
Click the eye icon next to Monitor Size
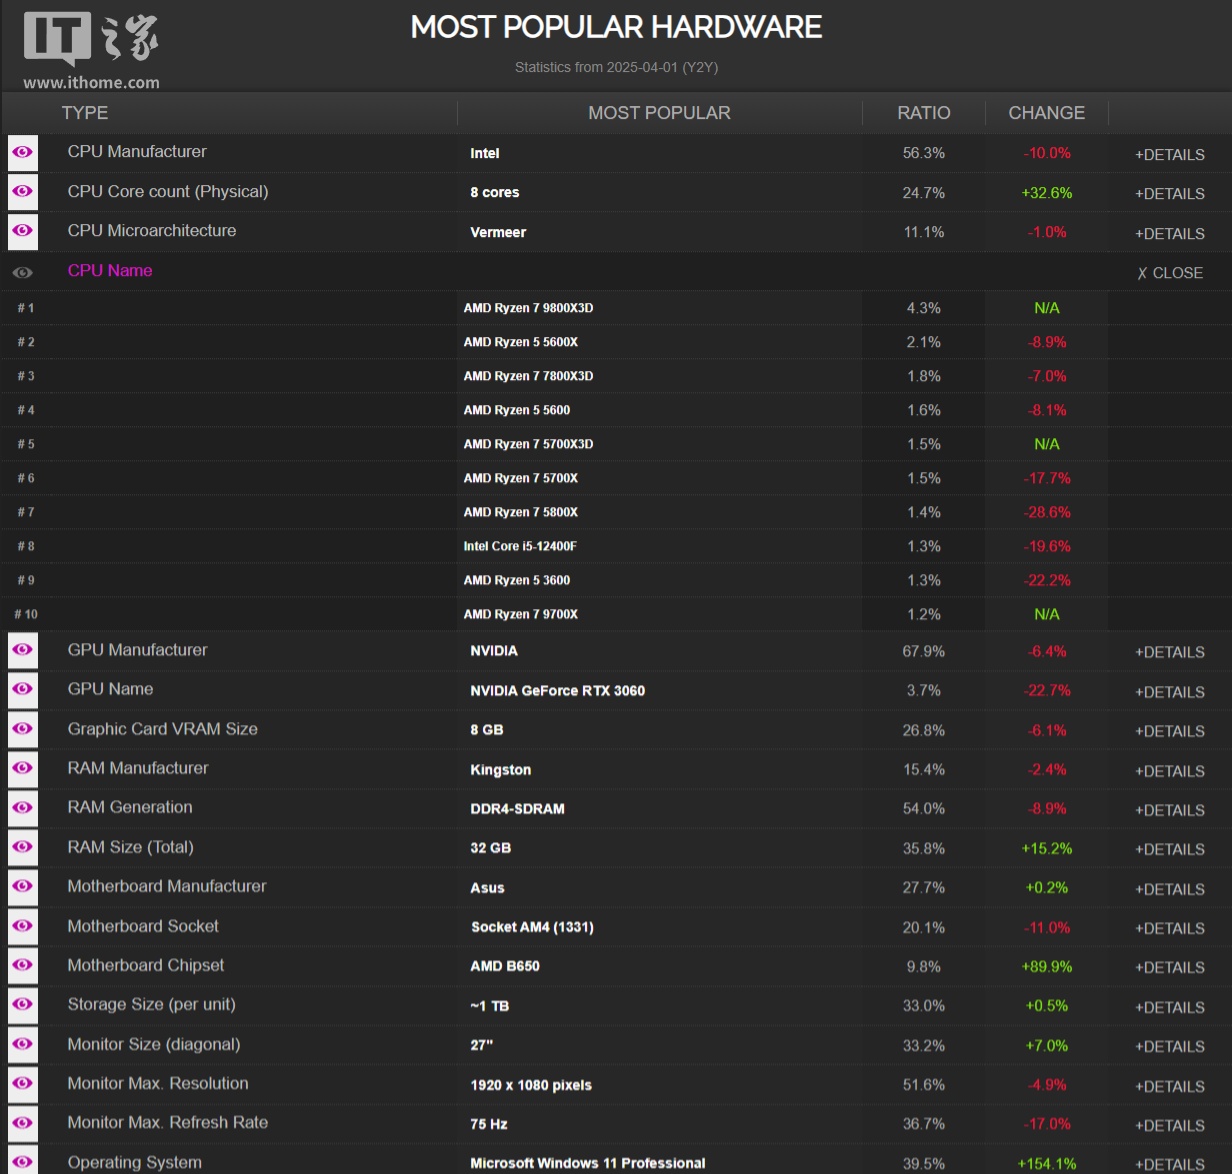[22, 1044]
